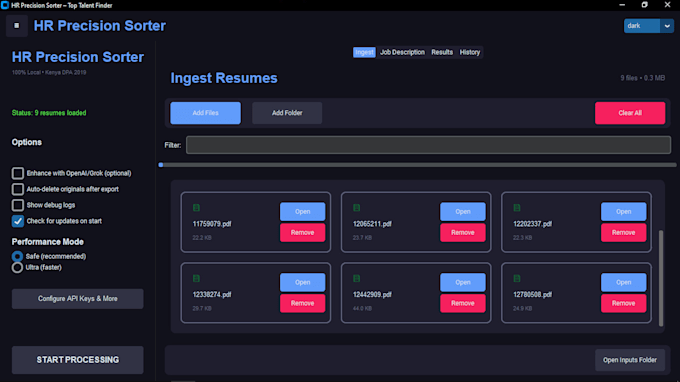
Task: Remove 12065211.pdf from the list
Action: pyautogui.click(x=463, y=233)
